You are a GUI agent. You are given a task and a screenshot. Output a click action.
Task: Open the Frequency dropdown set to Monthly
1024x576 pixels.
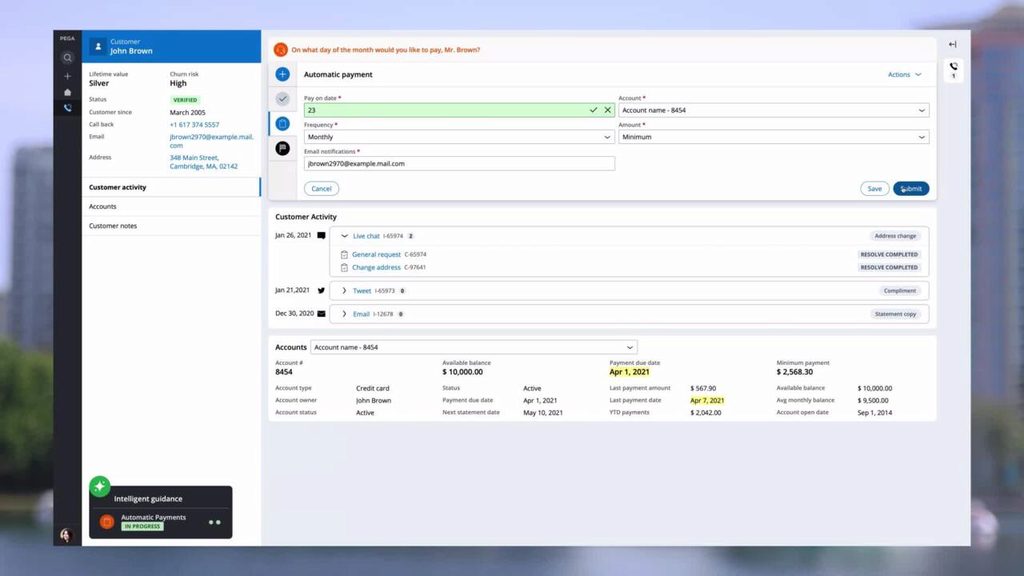click(459, 137)
